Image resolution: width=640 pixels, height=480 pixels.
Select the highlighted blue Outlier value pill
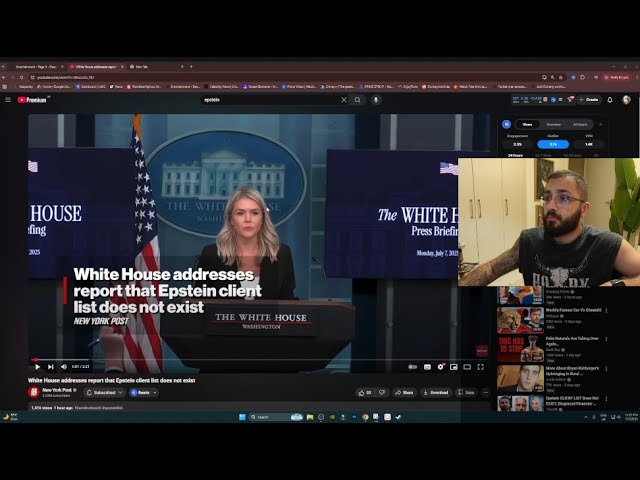click(x=553, y=144)
